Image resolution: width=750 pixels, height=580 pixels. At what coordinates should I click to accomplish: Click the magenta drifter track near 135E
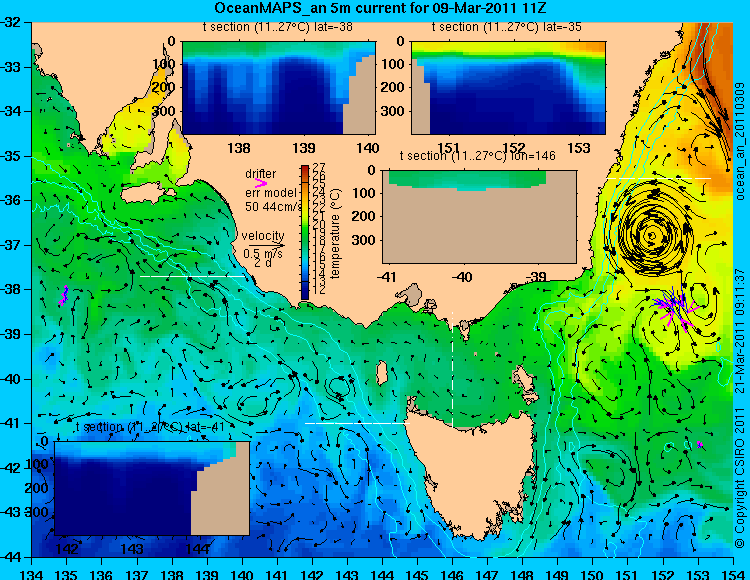coord(63,295)
